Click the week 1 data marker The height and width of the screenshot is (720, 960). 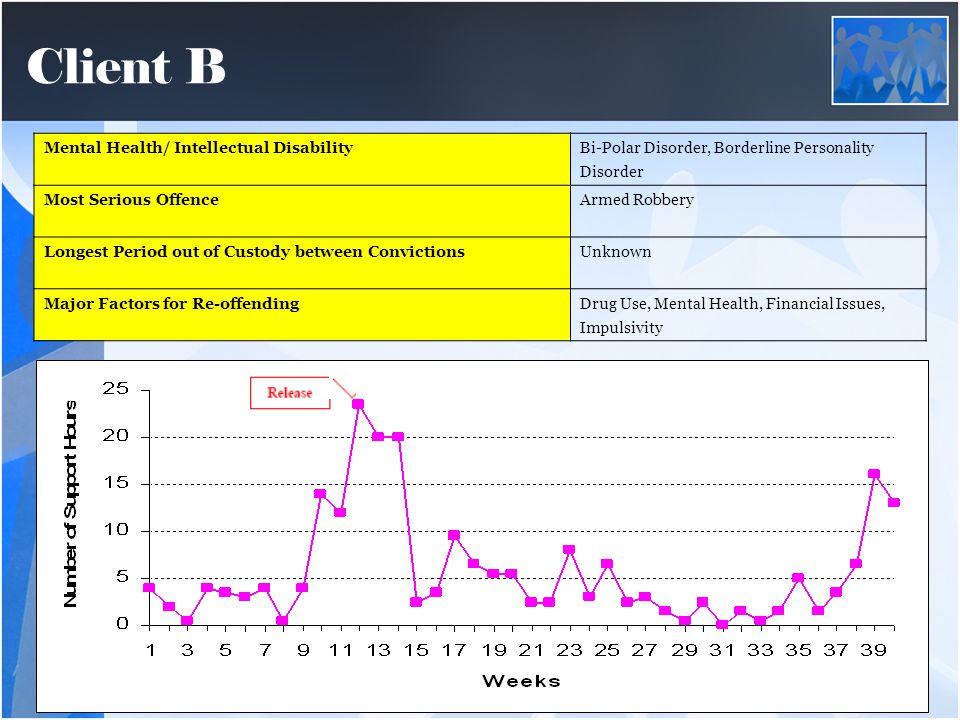point(149,588)
